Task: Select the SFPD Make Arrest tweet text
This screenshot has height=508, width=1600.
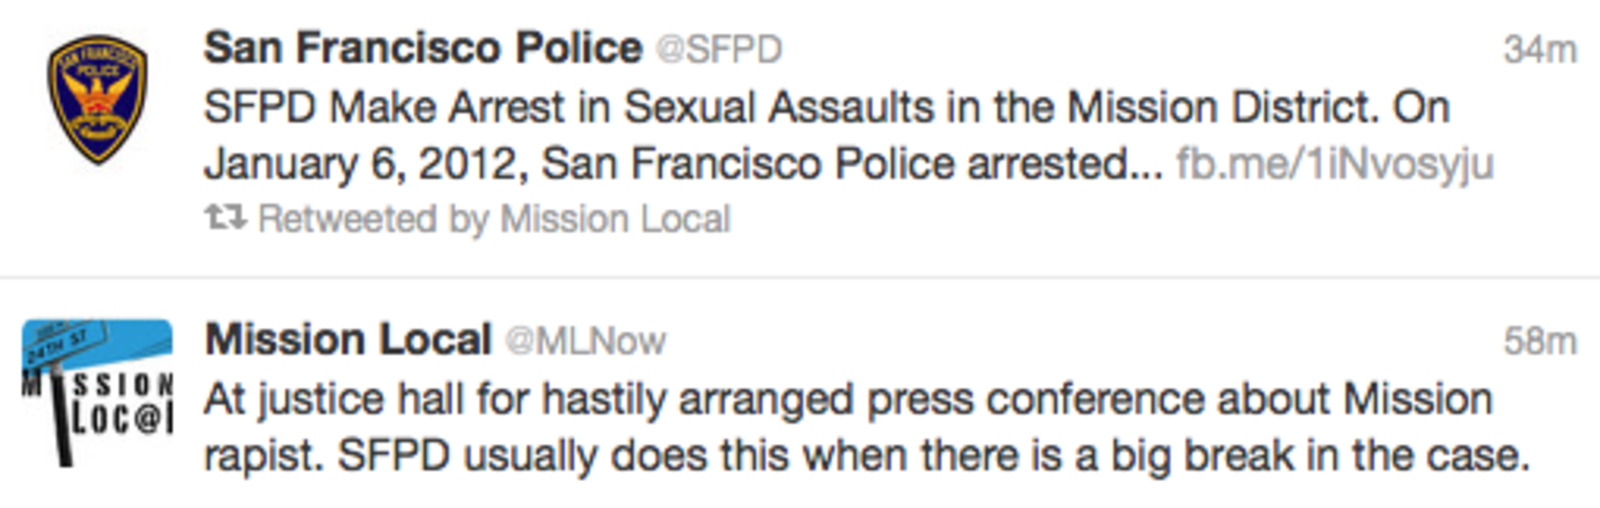Action: click(x=848, y=135)
